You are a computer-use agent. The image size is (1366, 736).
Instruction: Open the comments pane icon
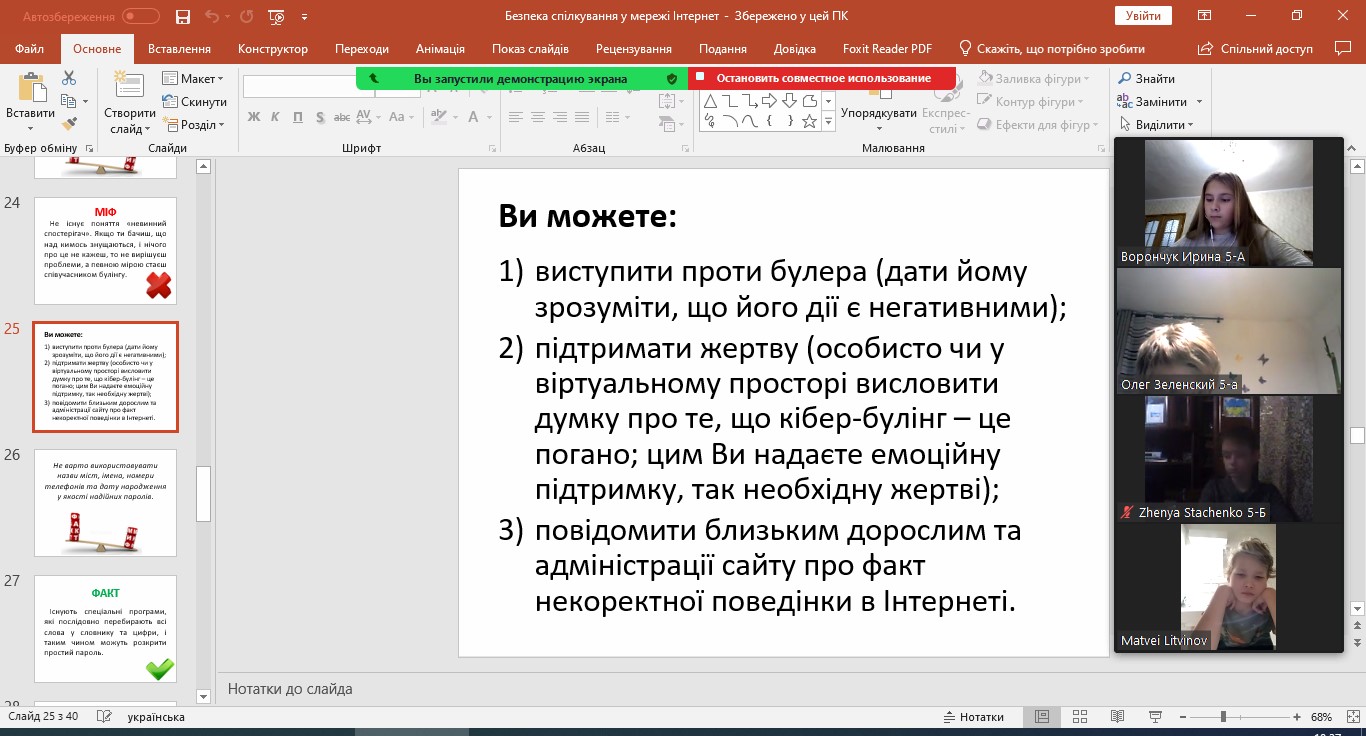pos(1342,49)
